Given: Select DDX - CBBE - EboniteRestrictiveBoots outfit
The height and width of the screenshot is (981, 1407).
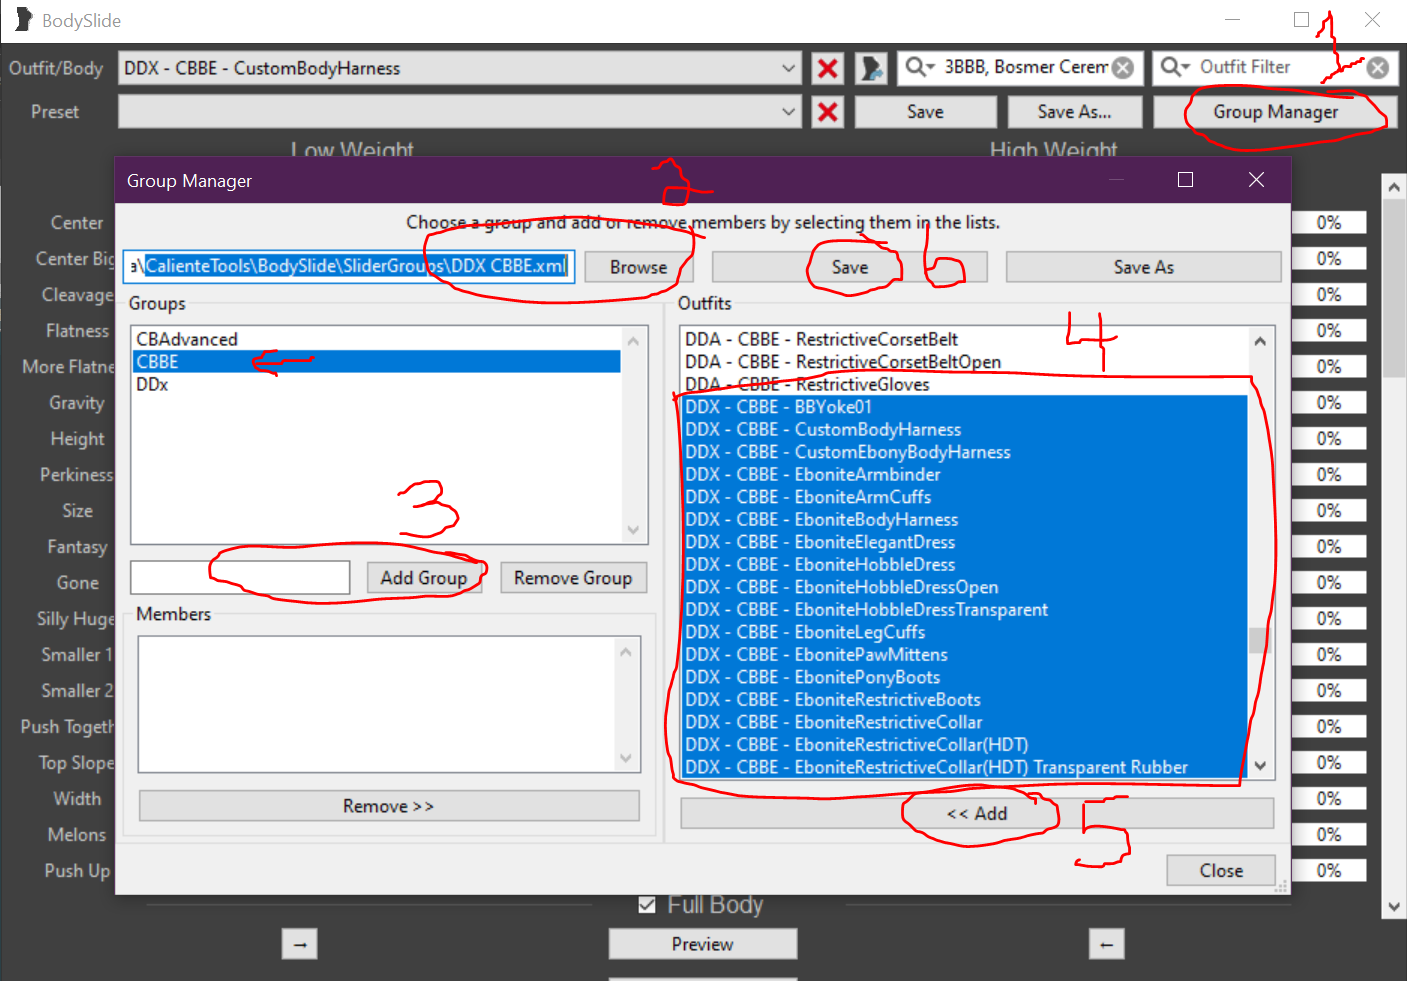Looking at the screenshot, I should [964, 699].
